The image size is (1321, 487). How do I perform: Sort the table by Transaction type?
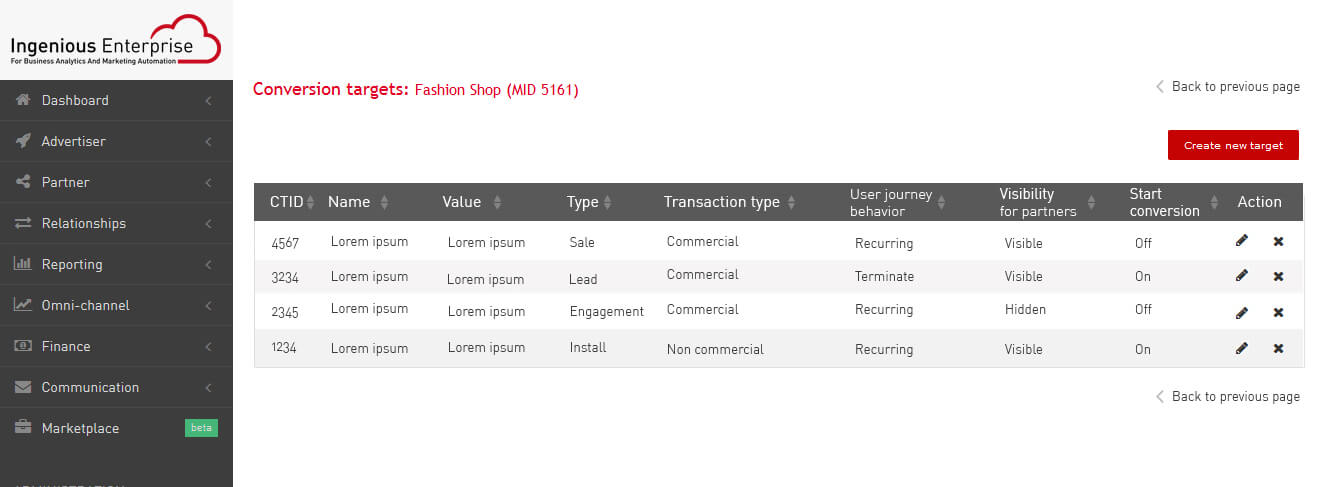point(791,202)
